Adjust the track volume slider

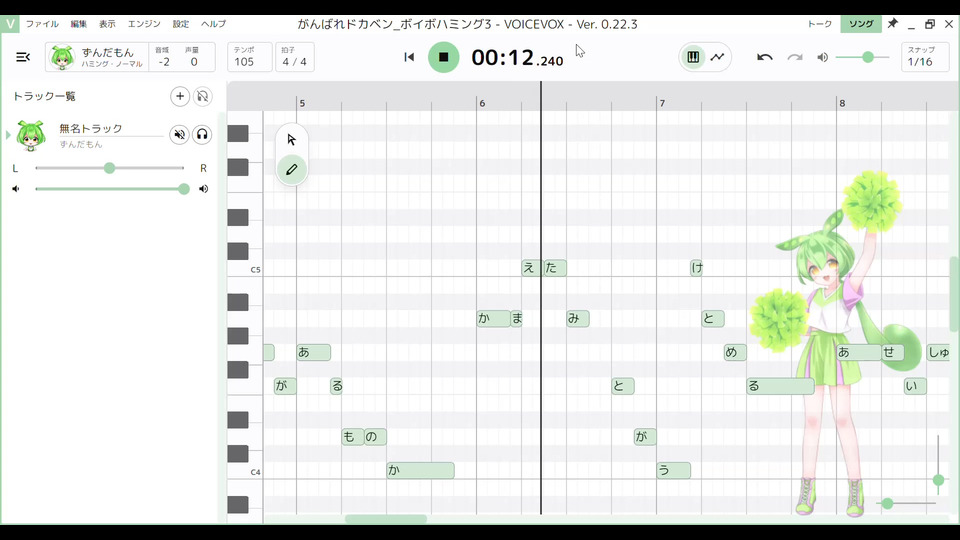click(110, 189)
